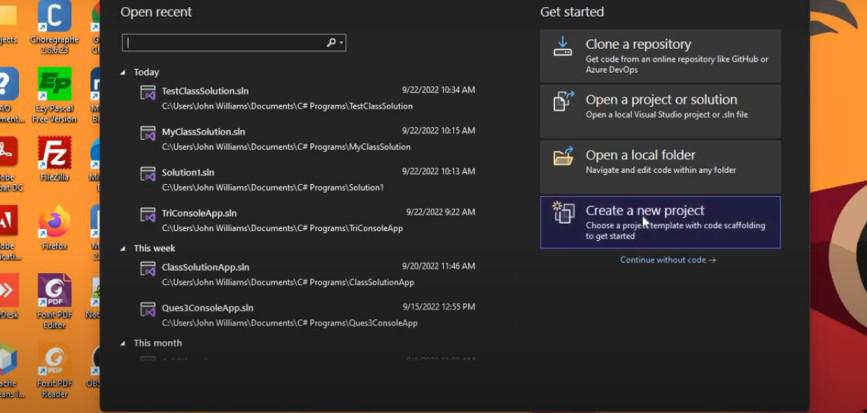Select Solution1.sln file name
The height and width of the screenshot is (413, 867).
point(188,172)
